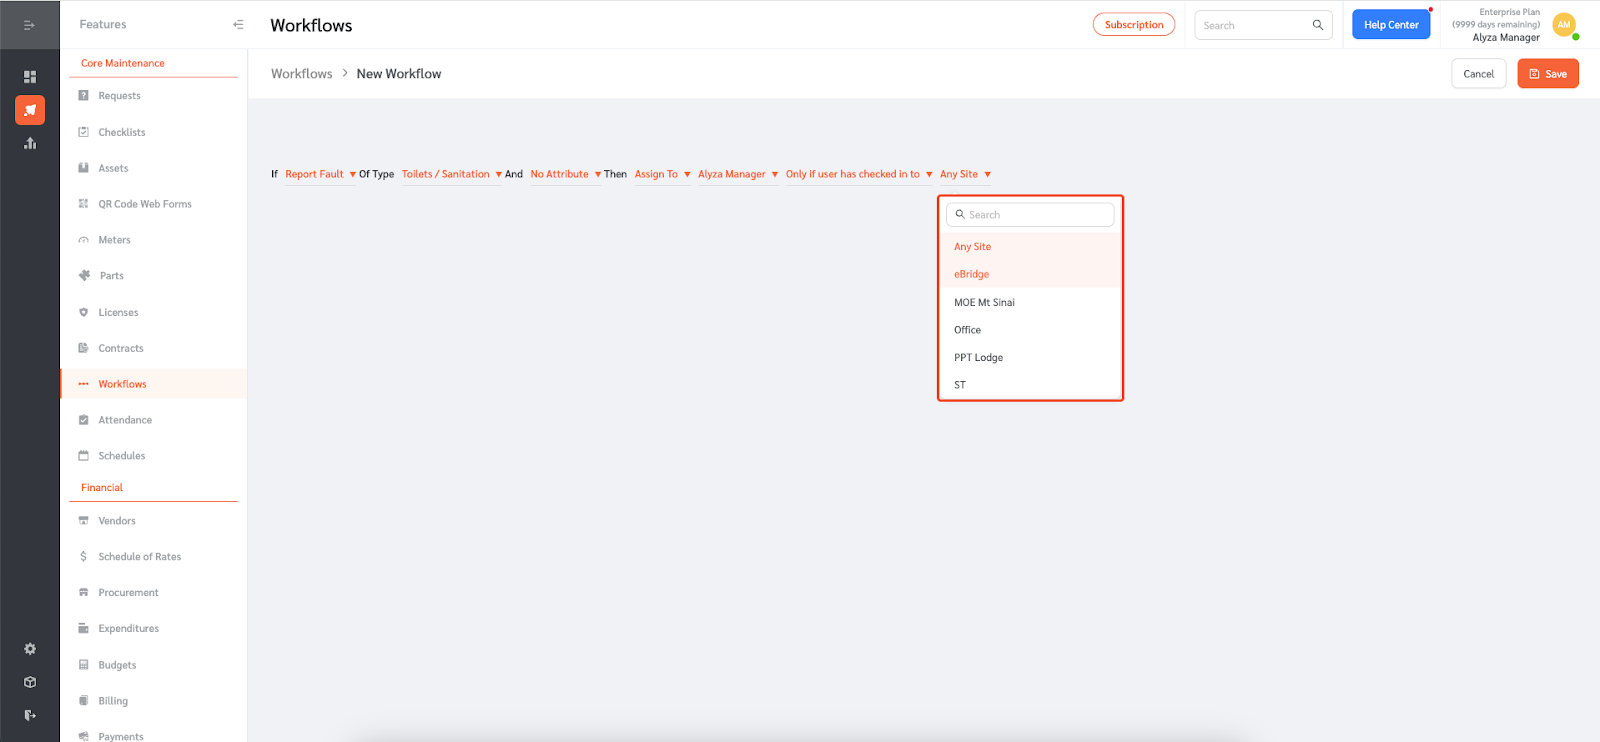Select the highlighted maintenance module icon
1600x742 pixels.
(x=30, y=110)
